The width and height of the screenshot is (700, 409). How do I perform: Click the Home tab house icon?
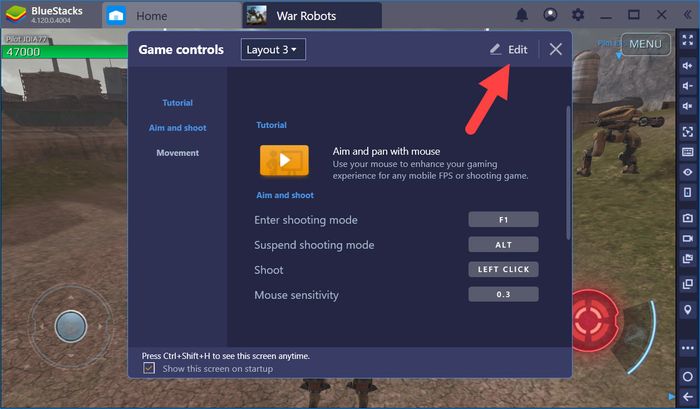point(116,16)
